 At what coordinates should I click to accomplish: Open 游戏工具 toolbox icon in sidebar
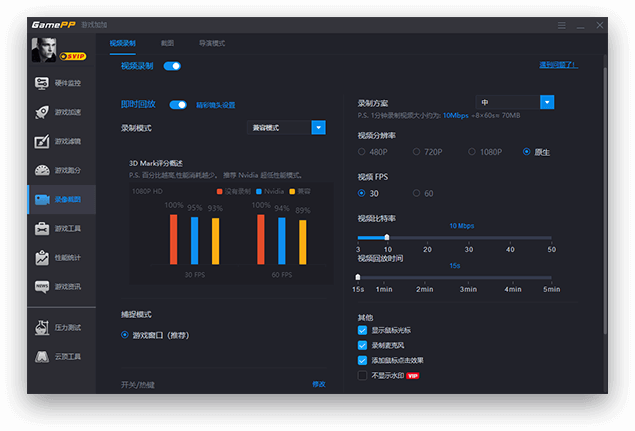coord(58,228)
